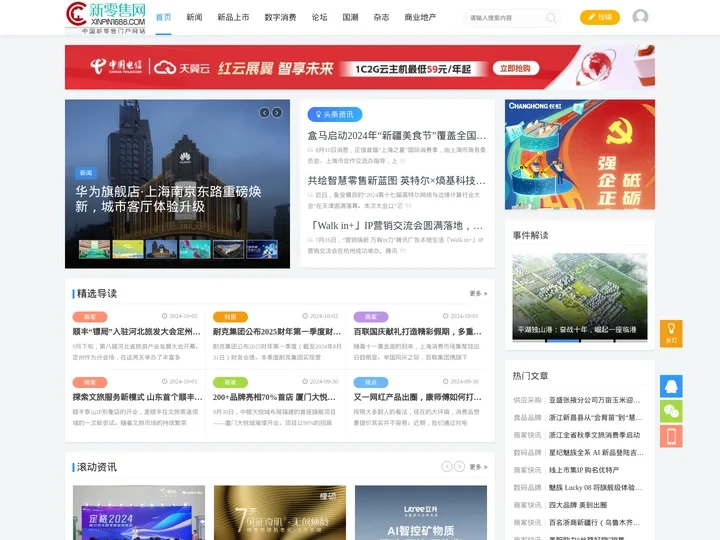Open the 数字消费 nav tab
The image size is (720, 540).
pos(281,17)
